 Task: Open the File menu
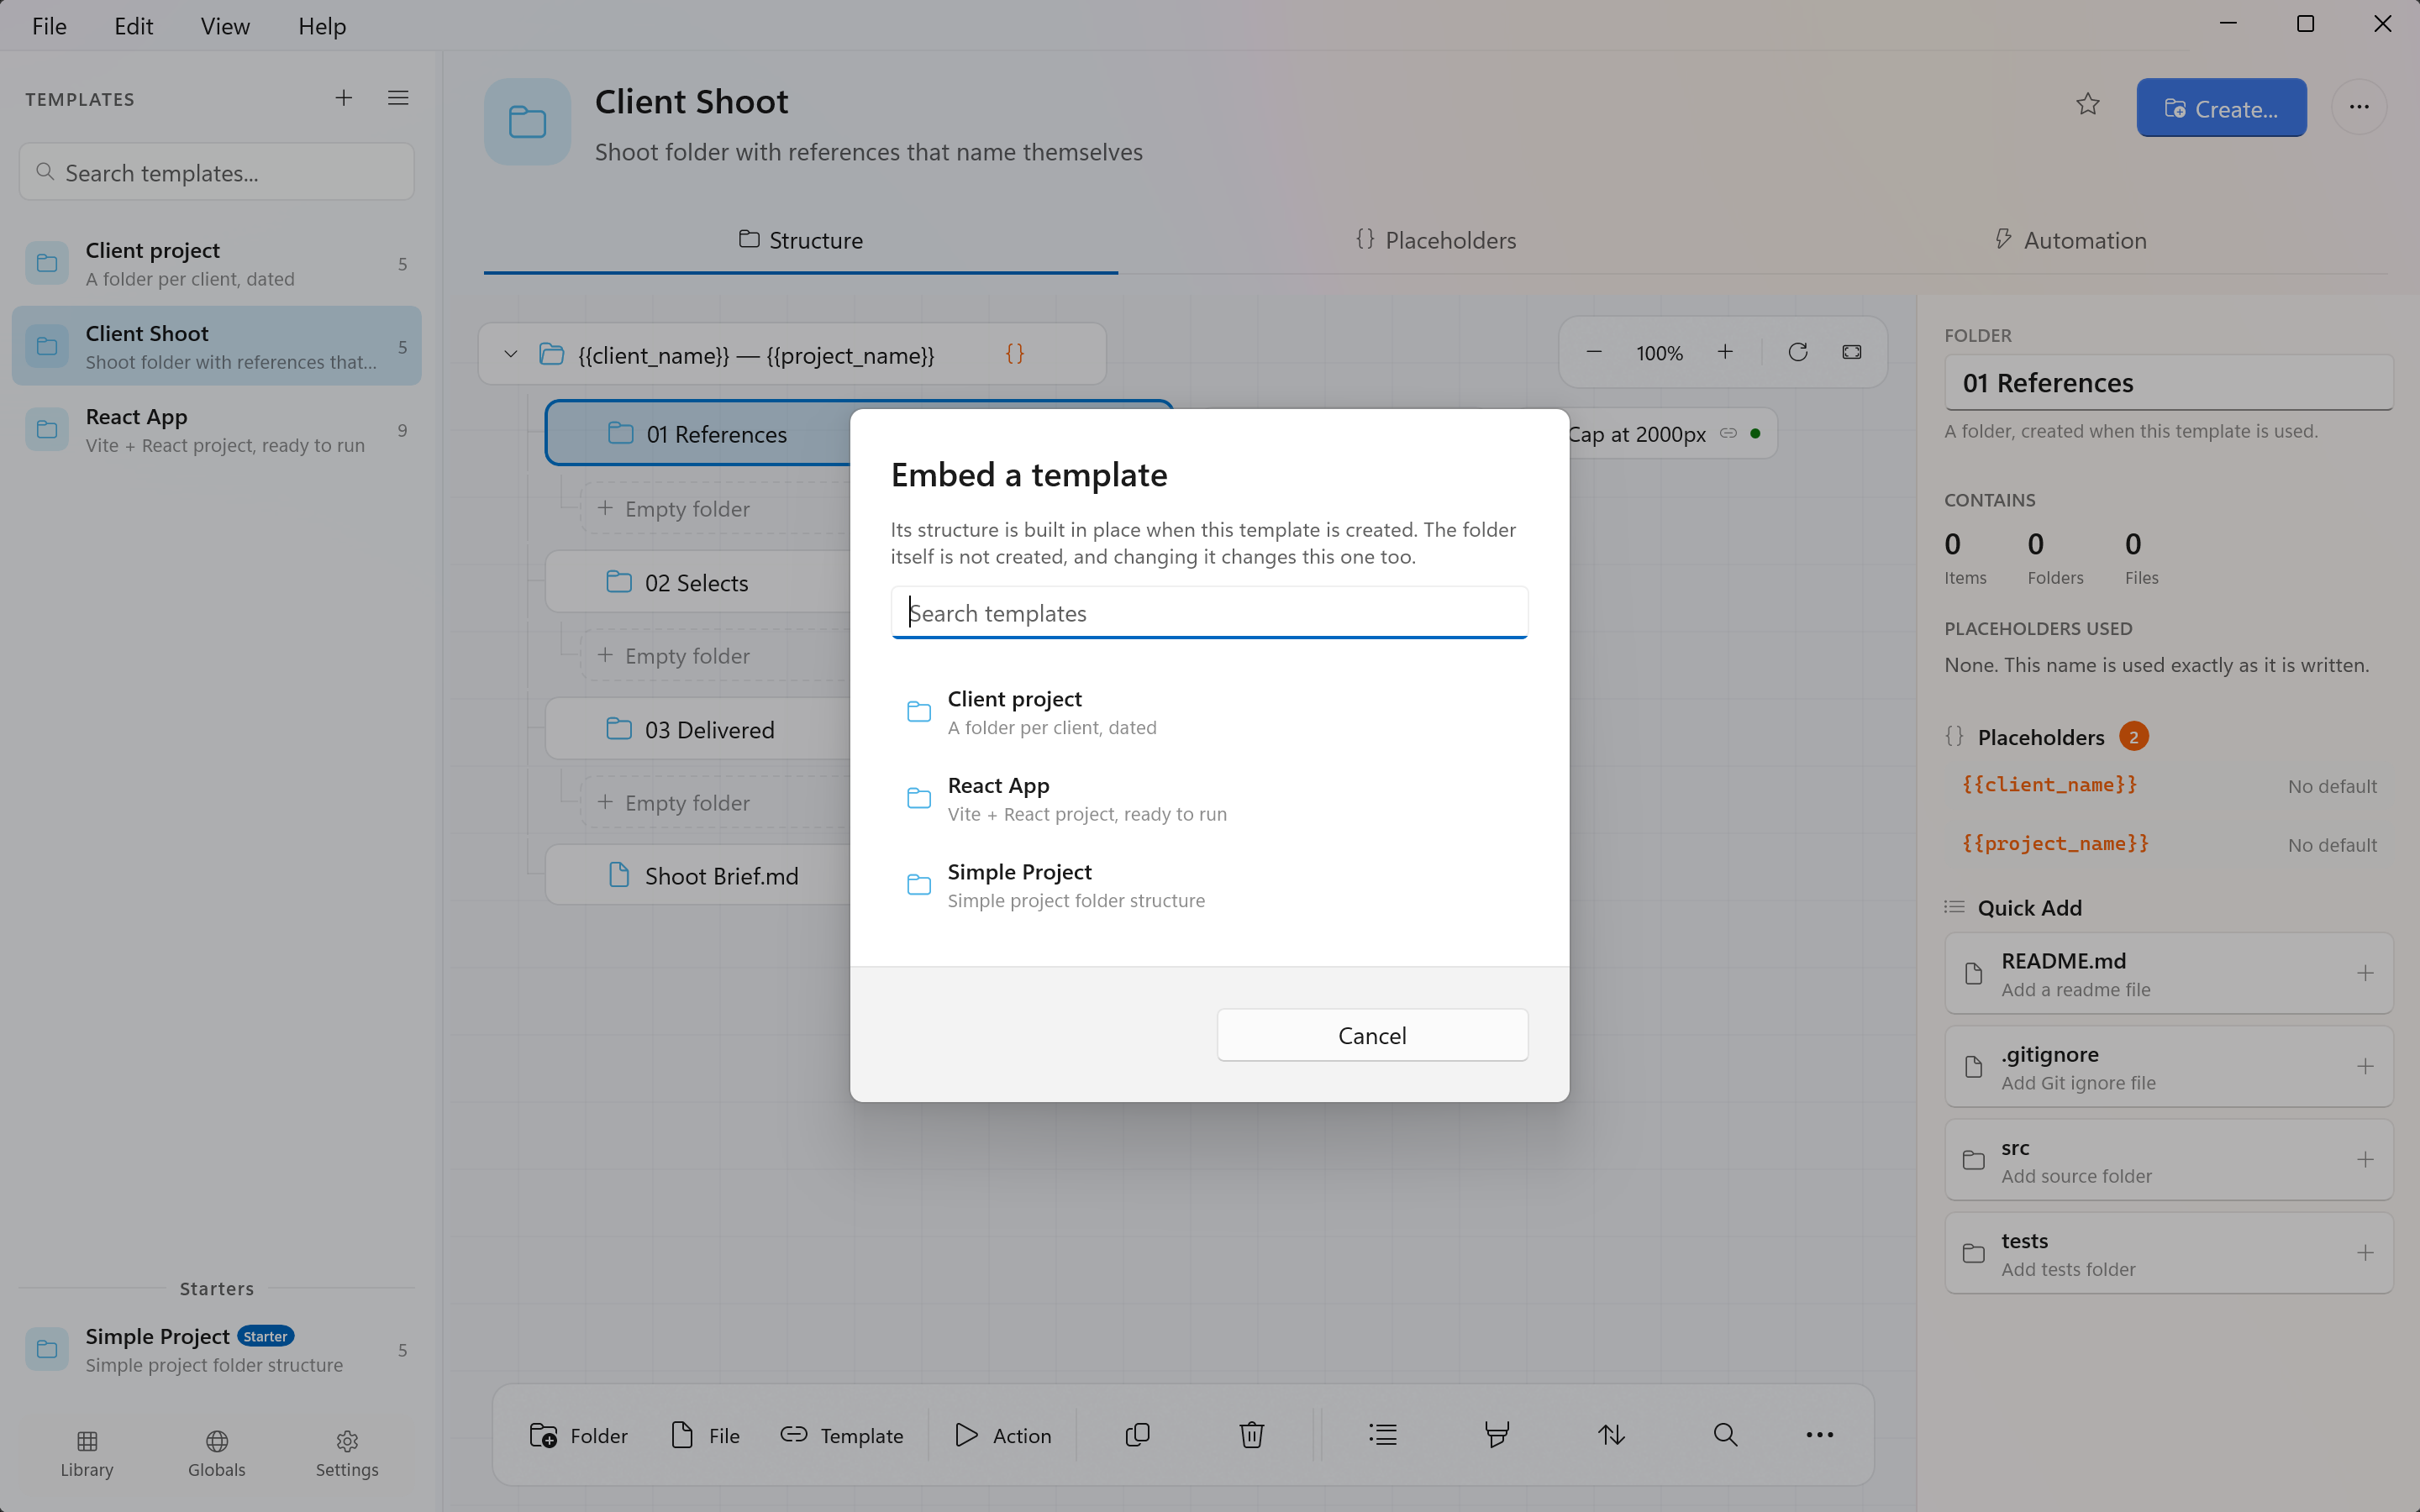[49, 26]
